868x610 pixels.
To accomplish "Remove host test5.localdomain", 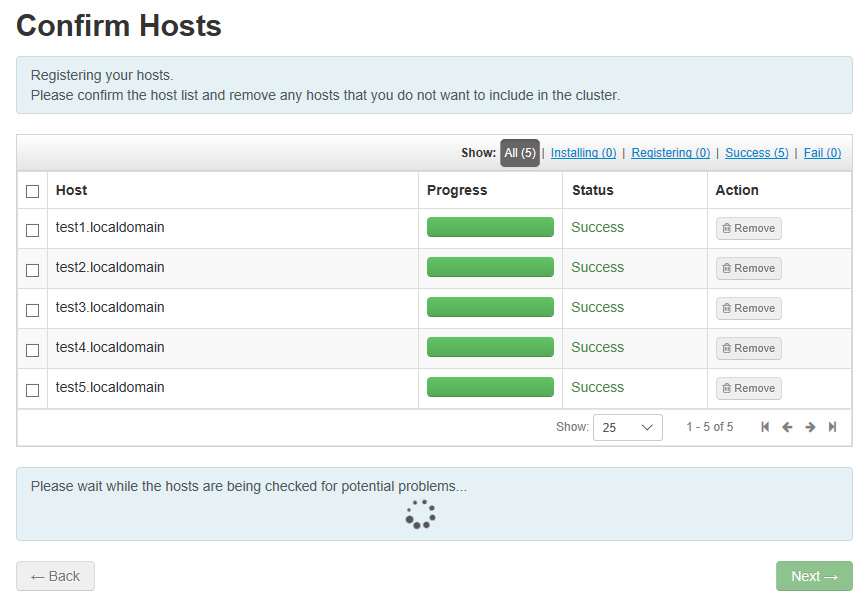I will tap(748, 388).
